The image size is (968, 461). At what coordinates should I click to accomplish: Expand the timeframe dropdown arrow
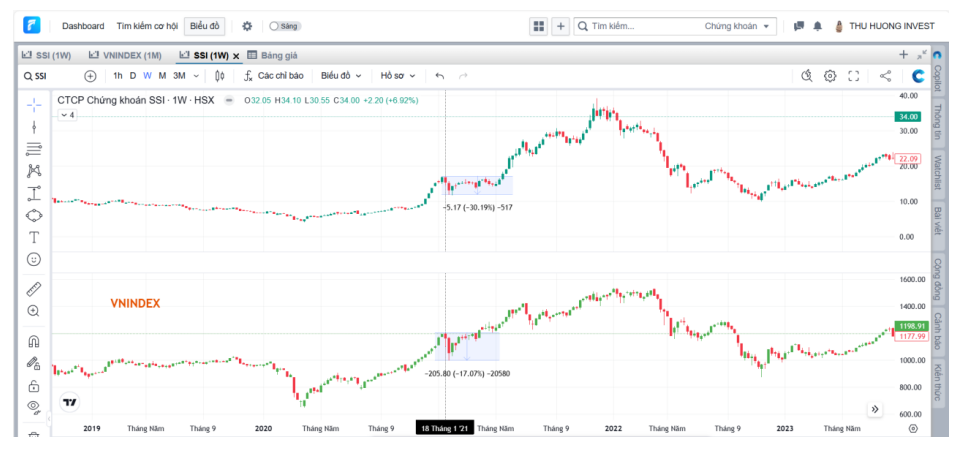[196, 76]
